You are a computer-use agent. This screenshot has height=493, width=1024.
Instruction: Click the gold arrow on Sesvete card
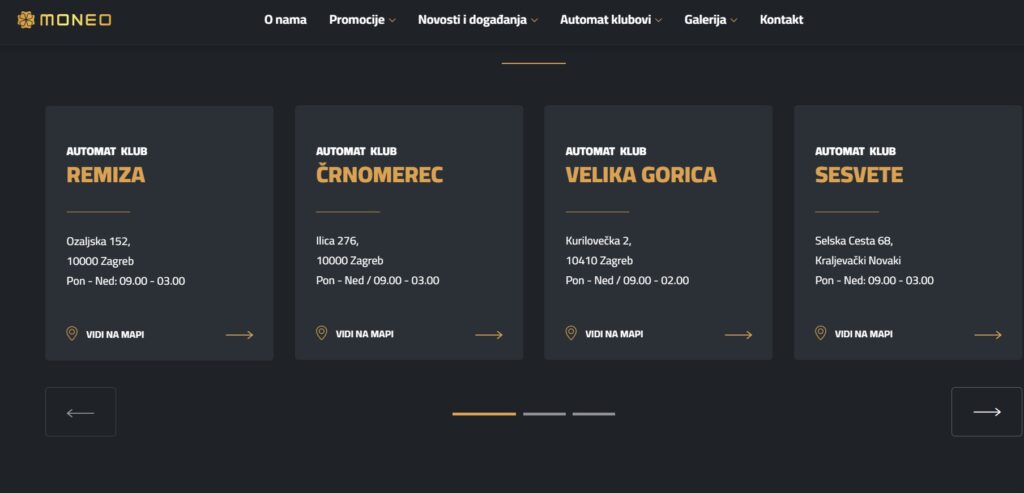coord(987,335)
